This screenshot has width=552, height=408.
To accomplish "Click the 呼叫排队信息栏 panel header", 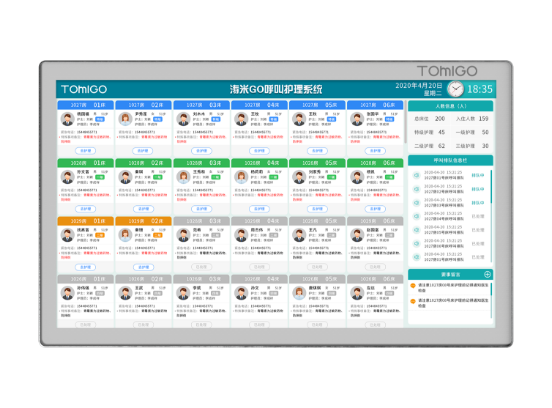I will [x=451, y=161].
